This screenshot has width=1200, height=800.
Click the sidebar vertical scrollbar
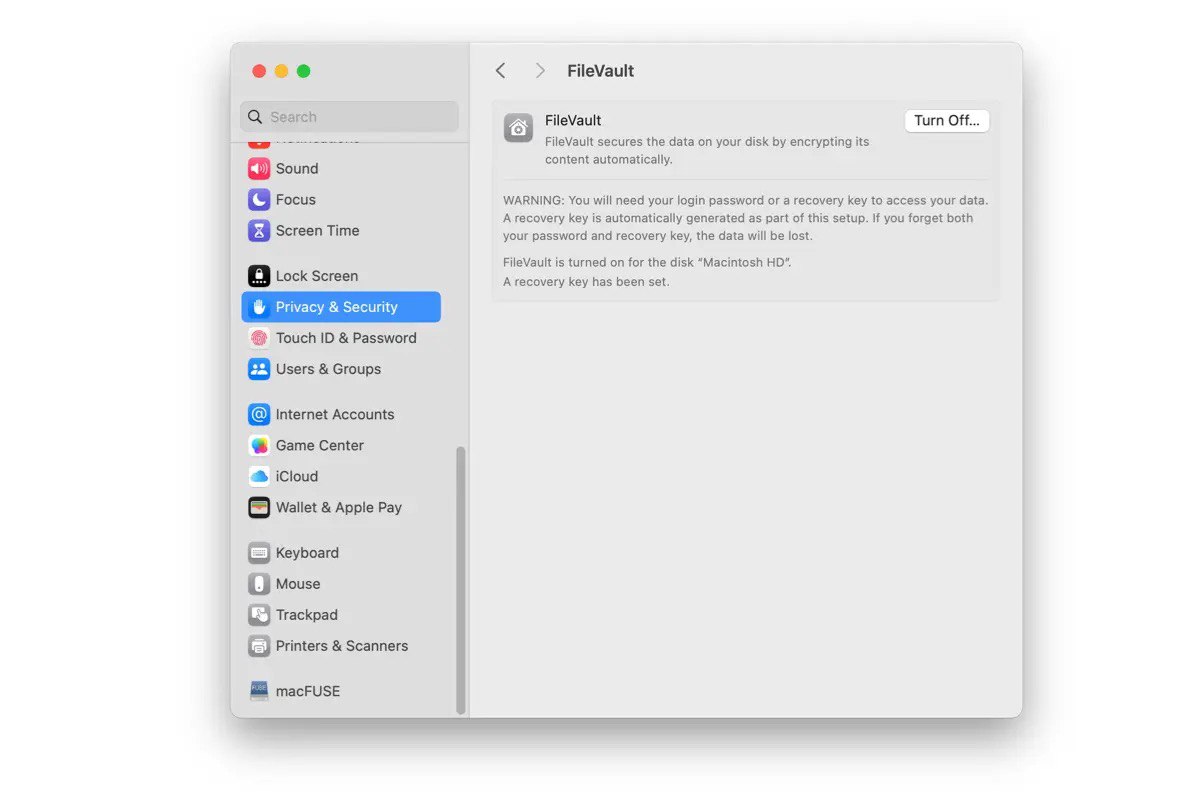click(461, 580)
